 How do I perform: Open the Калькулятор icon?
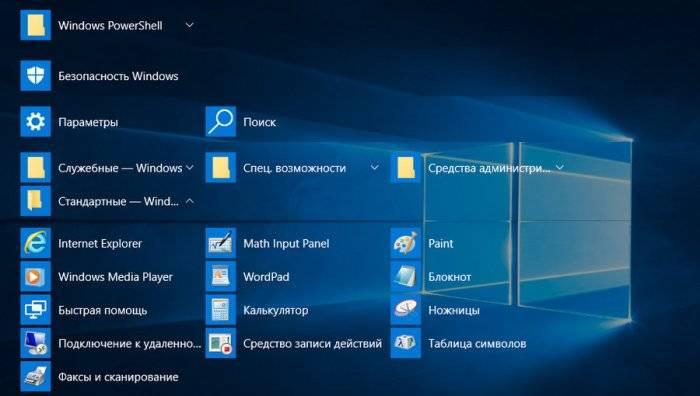[x=221, y=310]
